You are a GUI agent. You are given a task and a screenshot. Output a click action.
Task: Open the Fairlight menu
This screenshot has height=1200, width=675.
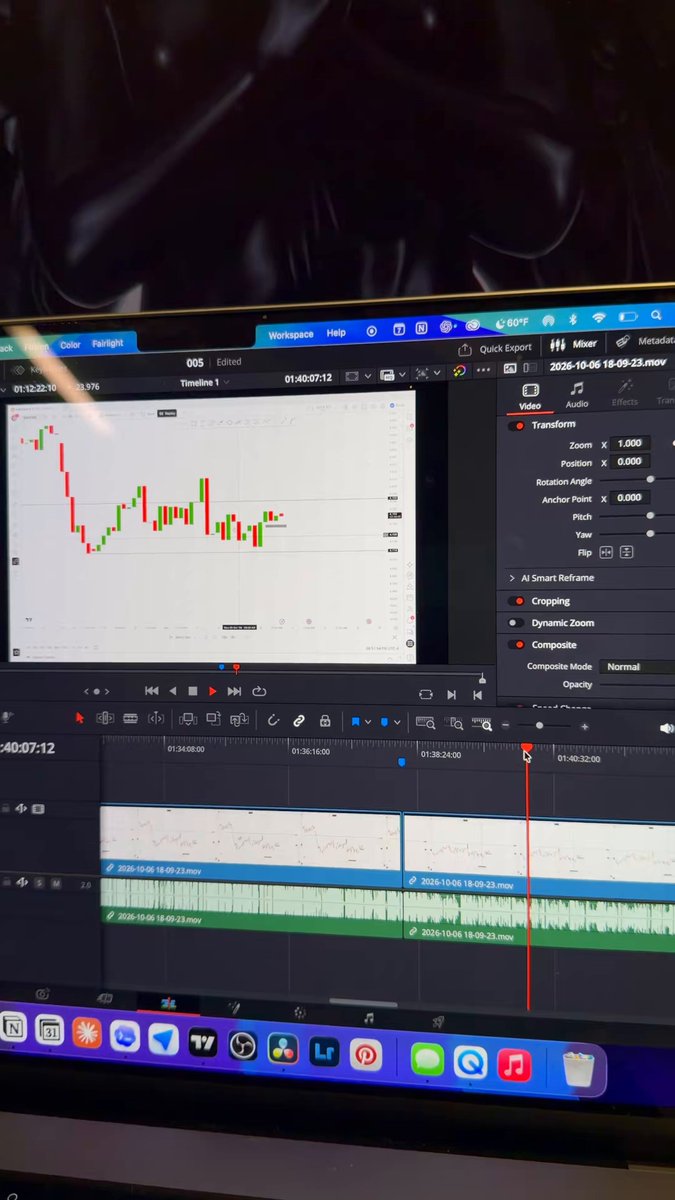108,343
